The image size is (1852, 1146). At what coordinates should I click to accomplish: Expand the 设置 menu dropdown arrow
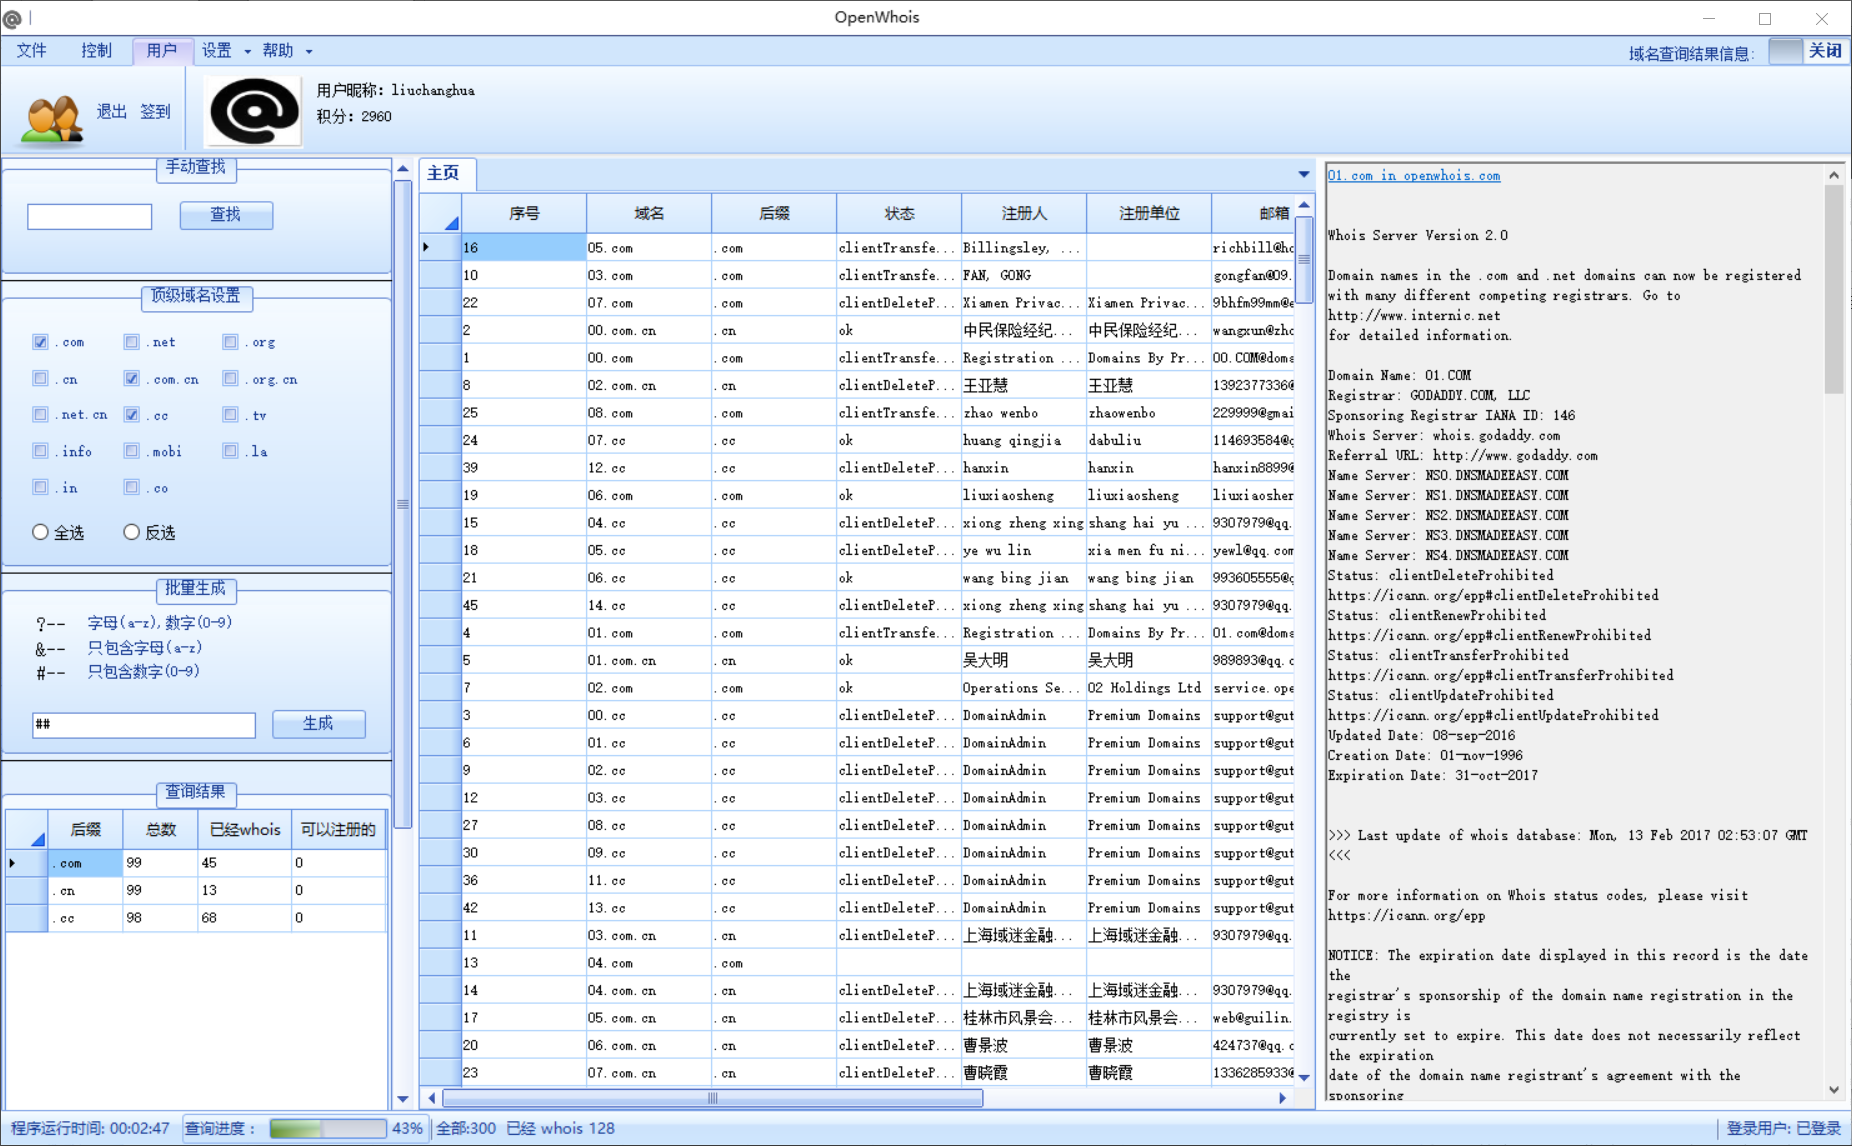247,51
